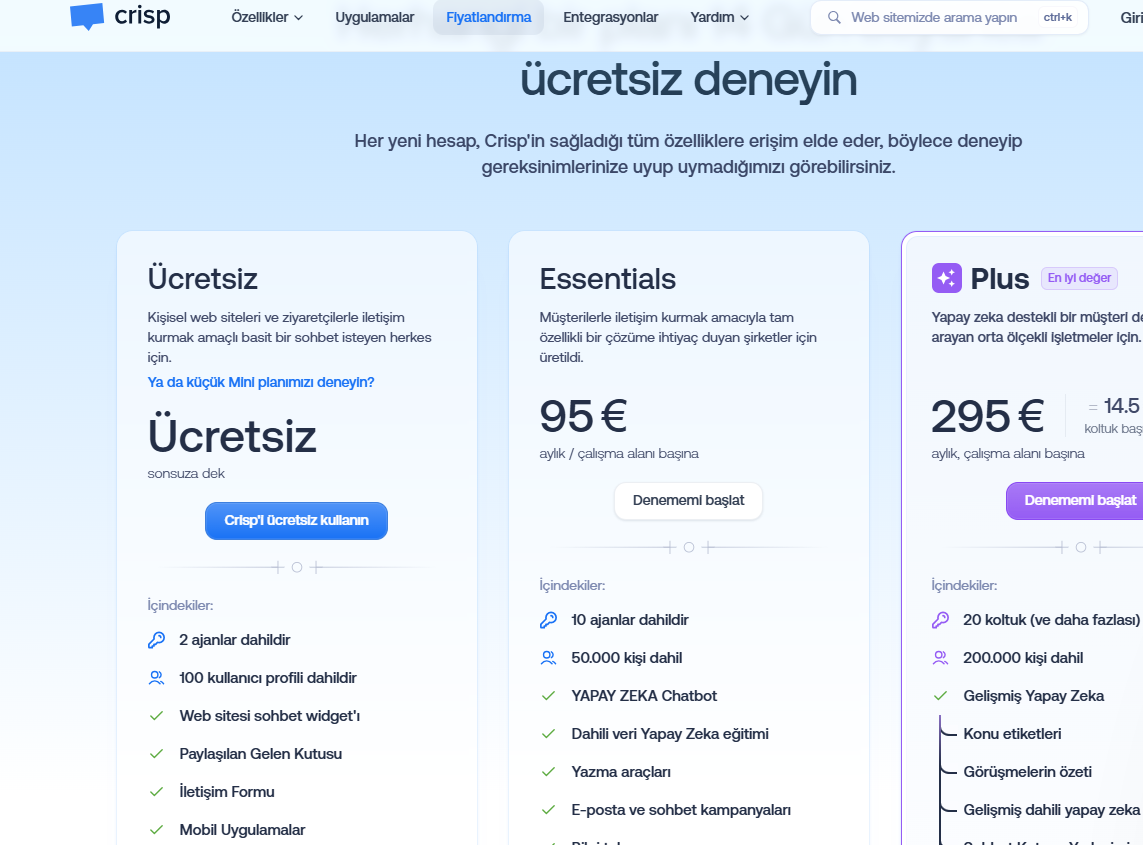Open Ya da küçük Mini planımızı deneyin link
1143x845 pixels.
click(x=261, y=382)
